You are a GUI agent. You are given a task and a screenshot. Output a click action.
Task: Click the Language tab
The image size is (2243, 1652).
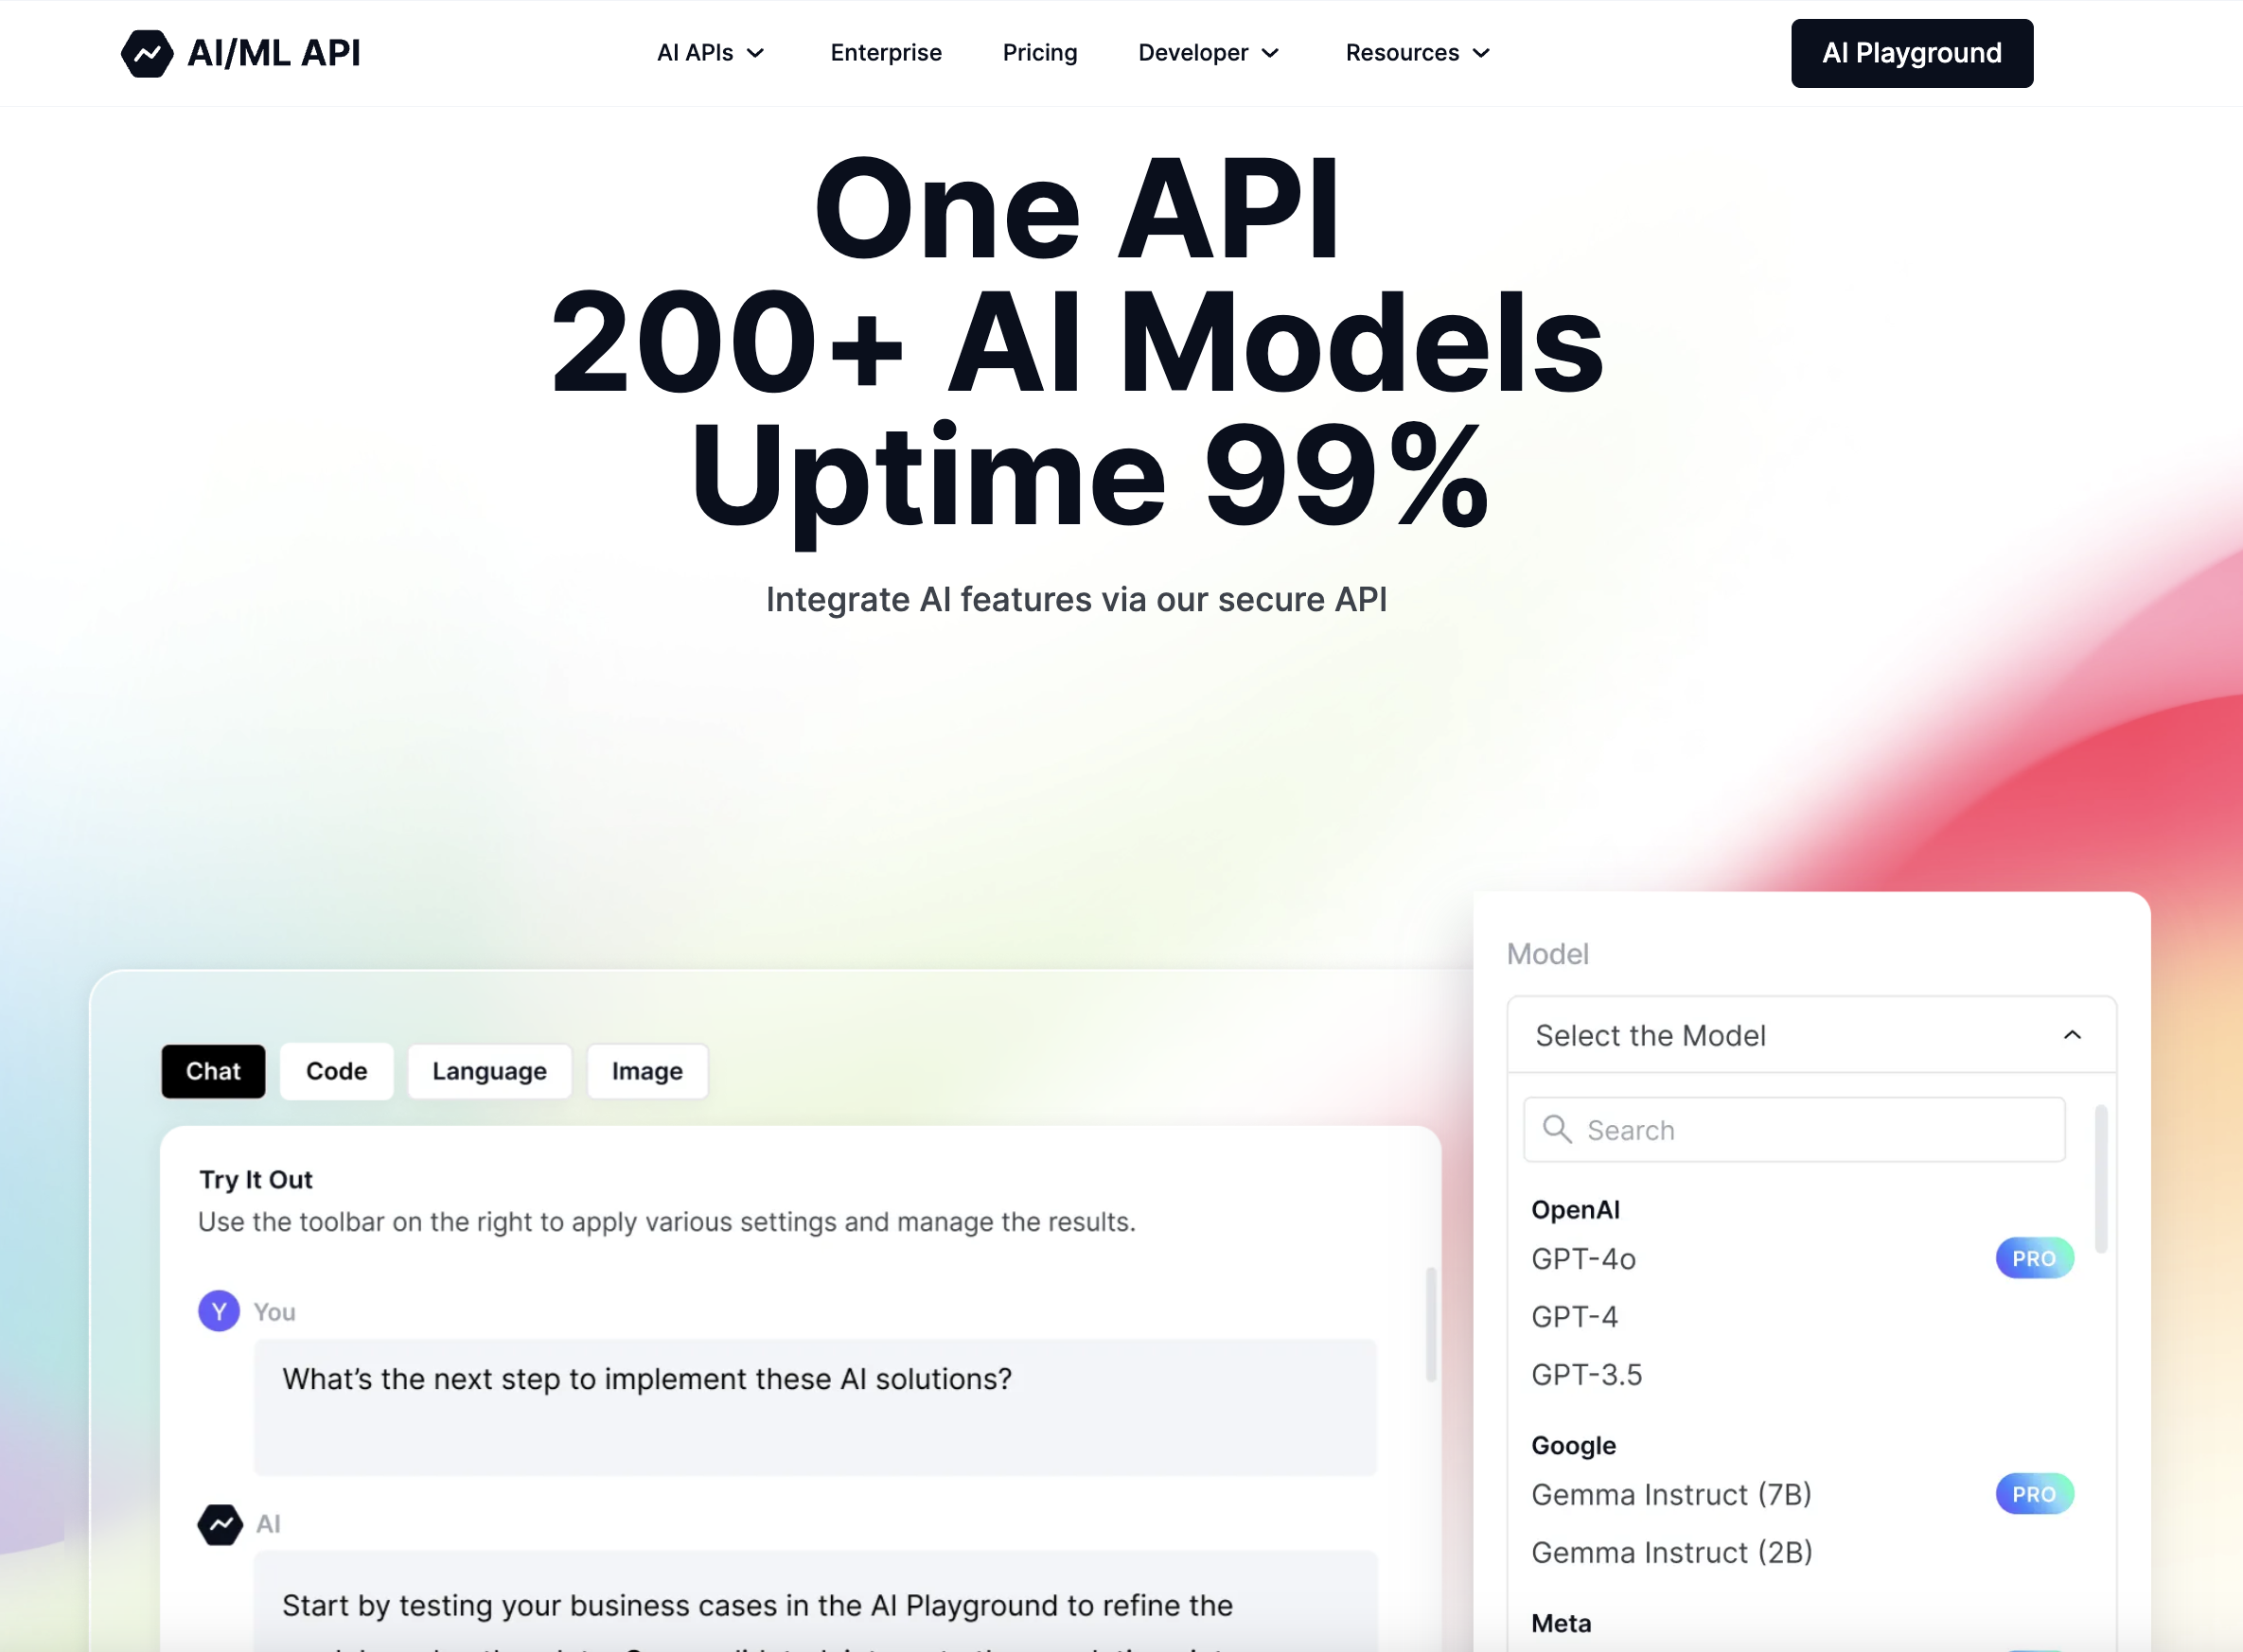pos(489,1069)
